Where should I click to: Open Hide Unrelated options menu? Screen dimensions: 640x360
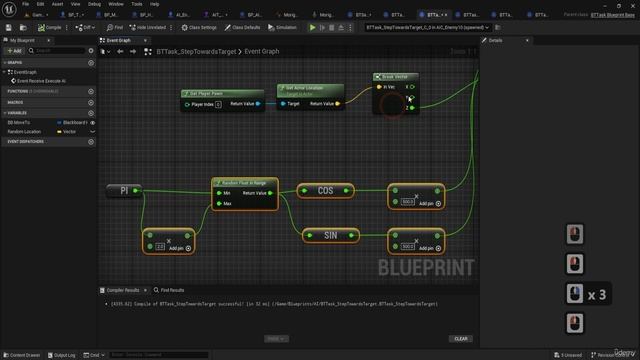tap(171, 28)
